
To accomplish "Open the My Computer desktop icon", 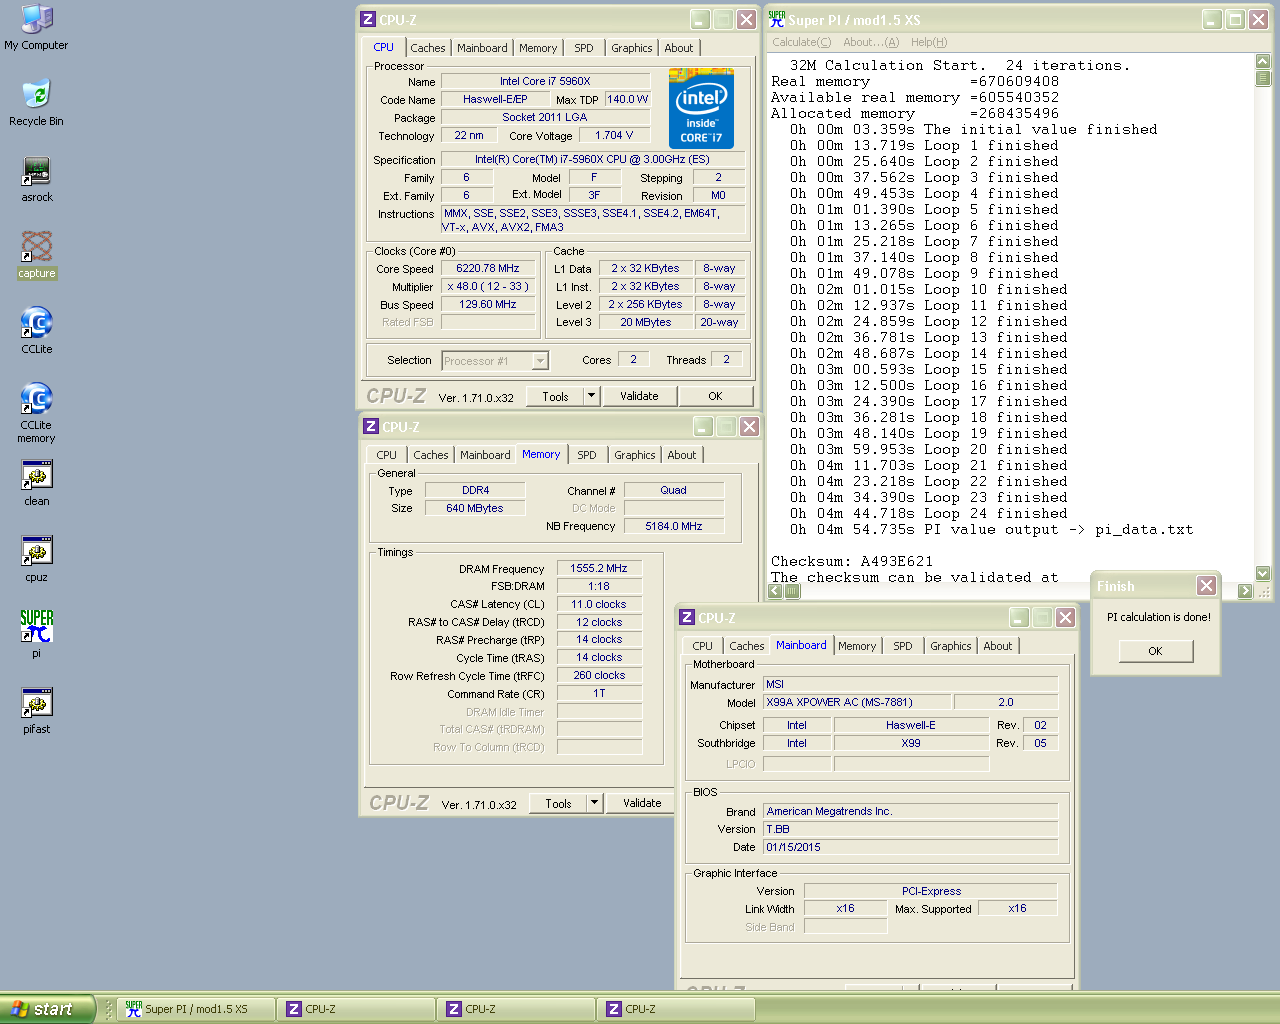I will pos(36,27).
